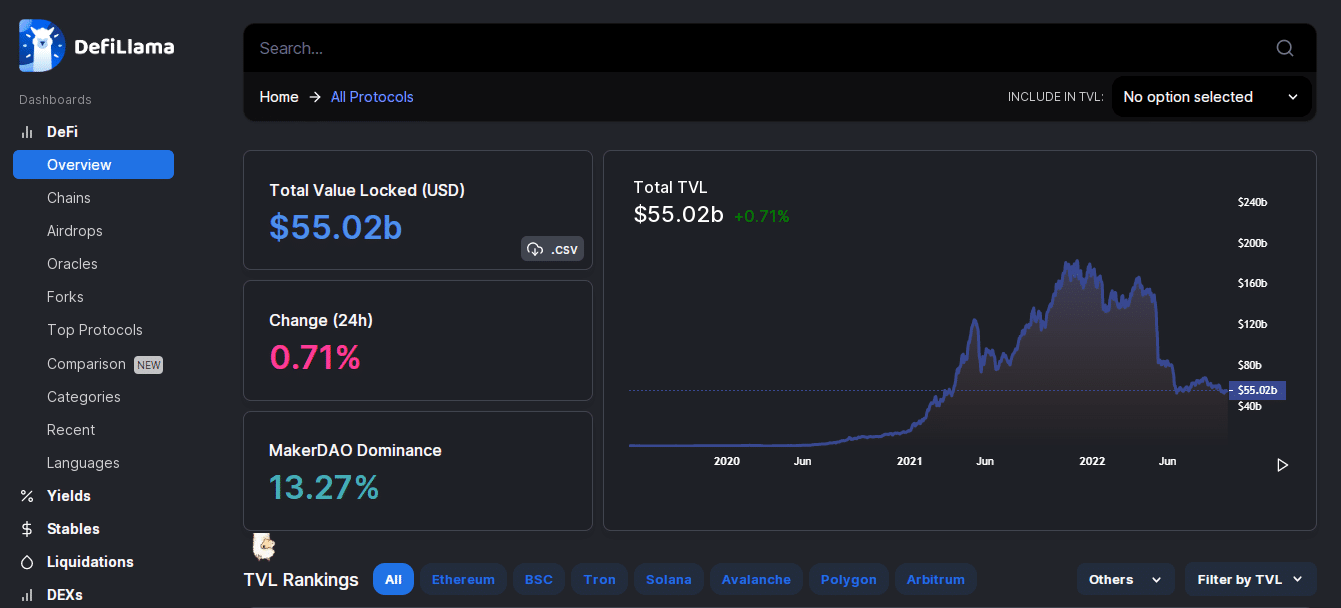Select the All chain filter
The height and width of the screenshot is (608, 1341).
(393, 579)
